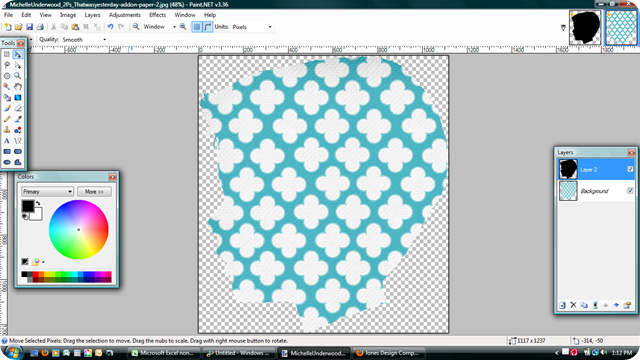The height and width of the screenshot is (360, 640).
Task: Delete layer with the X button
Action: click(x=573, y=305)
